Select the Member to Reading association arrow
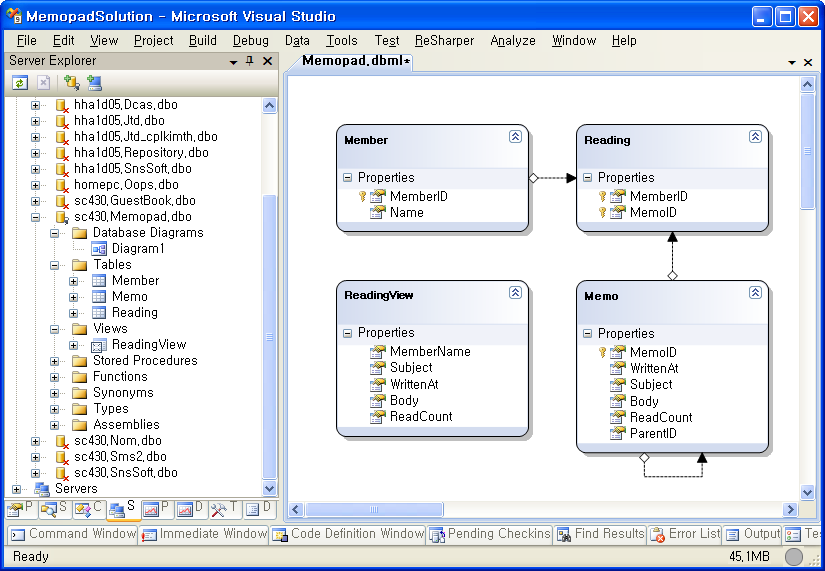This screenshot has width=825, height=571. click(x=552, y=178)
